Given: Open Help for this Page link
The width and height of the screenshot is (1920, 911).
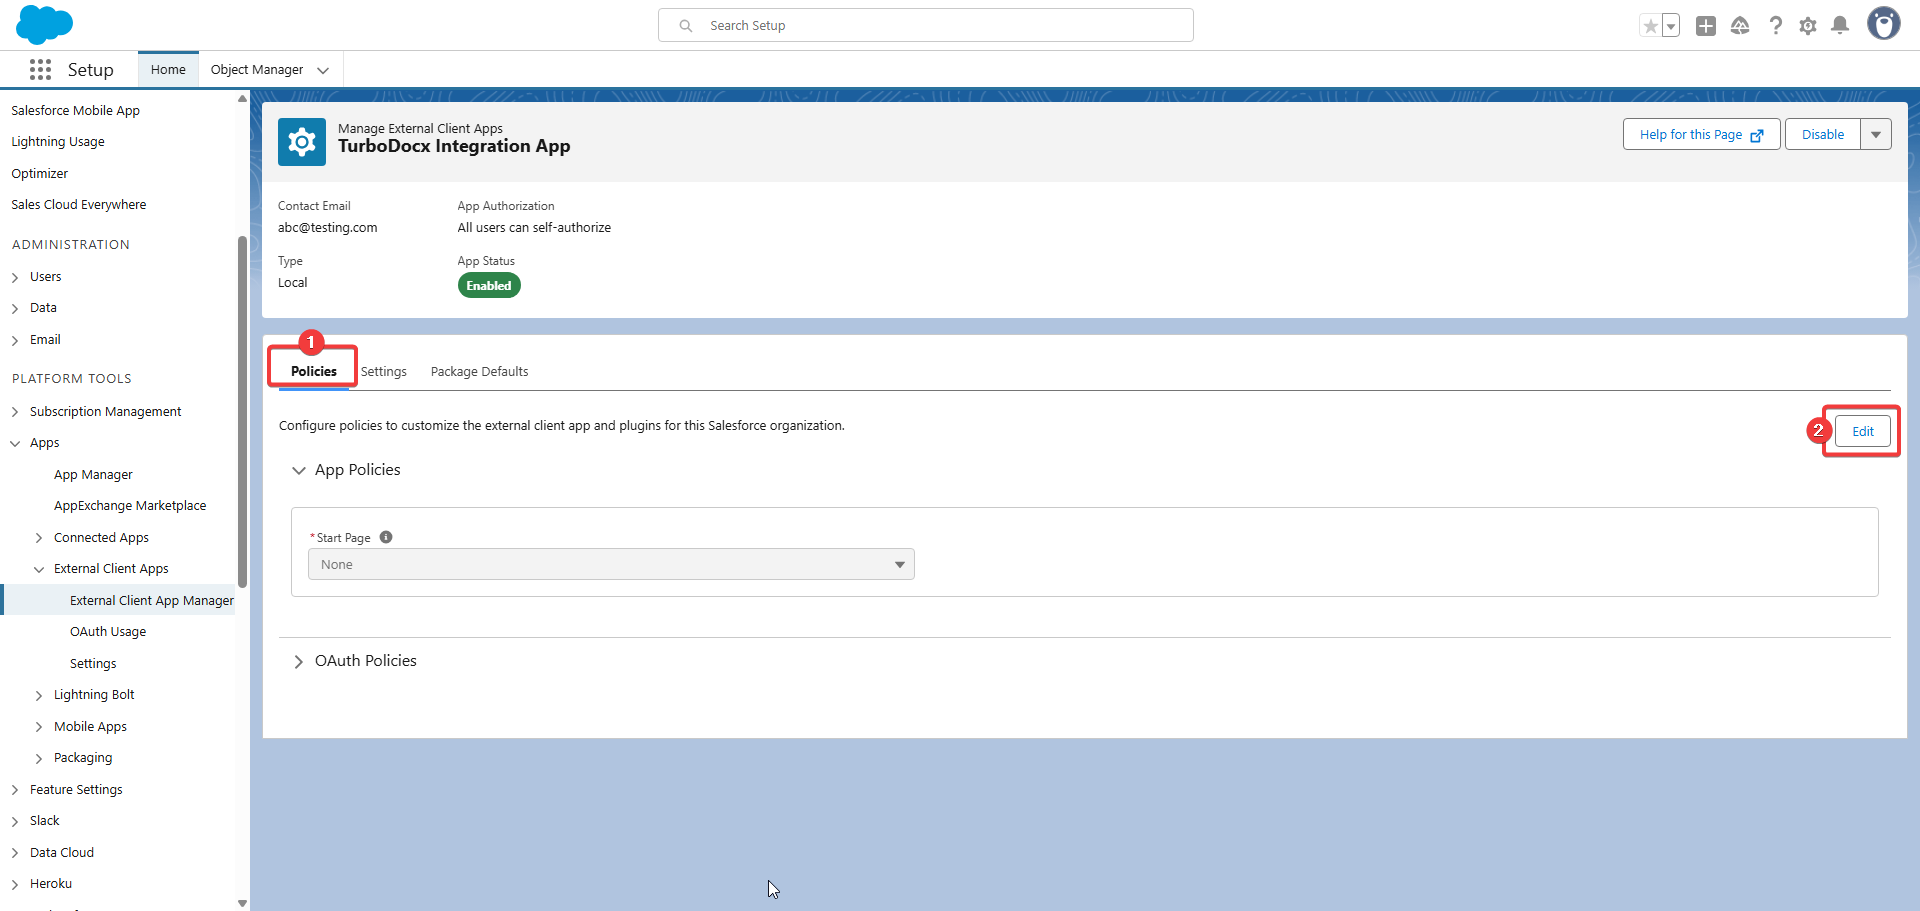Looking at the screenshot, I should [x=1701, y=134].
